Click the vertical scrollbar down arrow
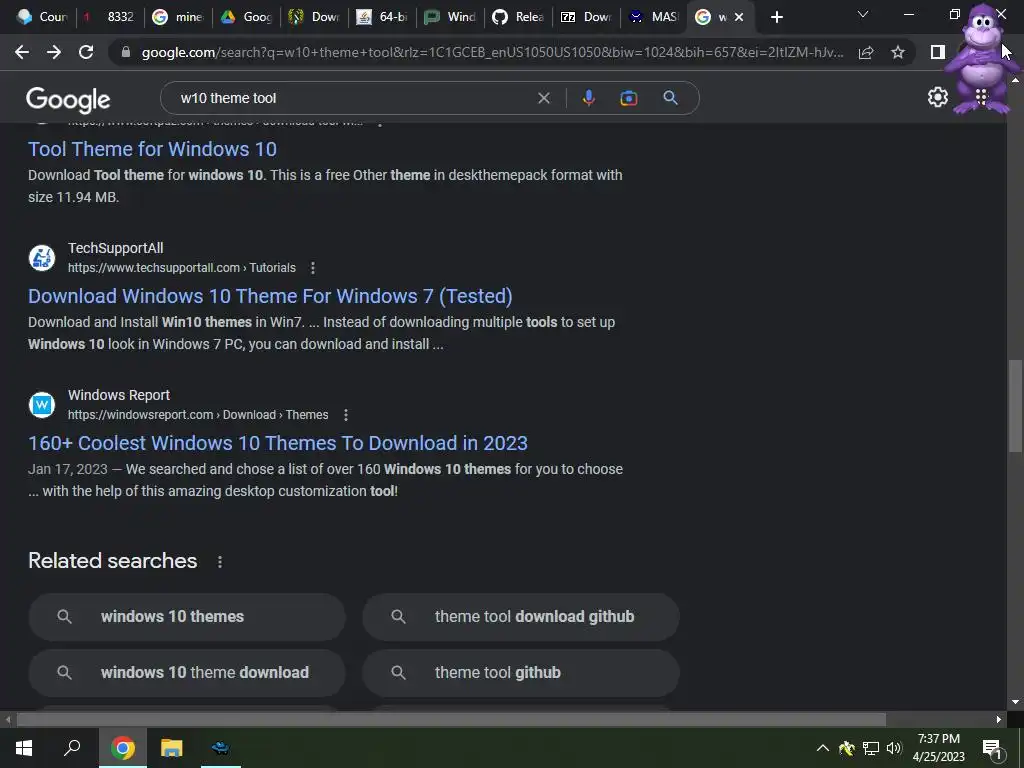Image resolution: width=1024 pixels, height=768 pixels. tap(1015, 702)
